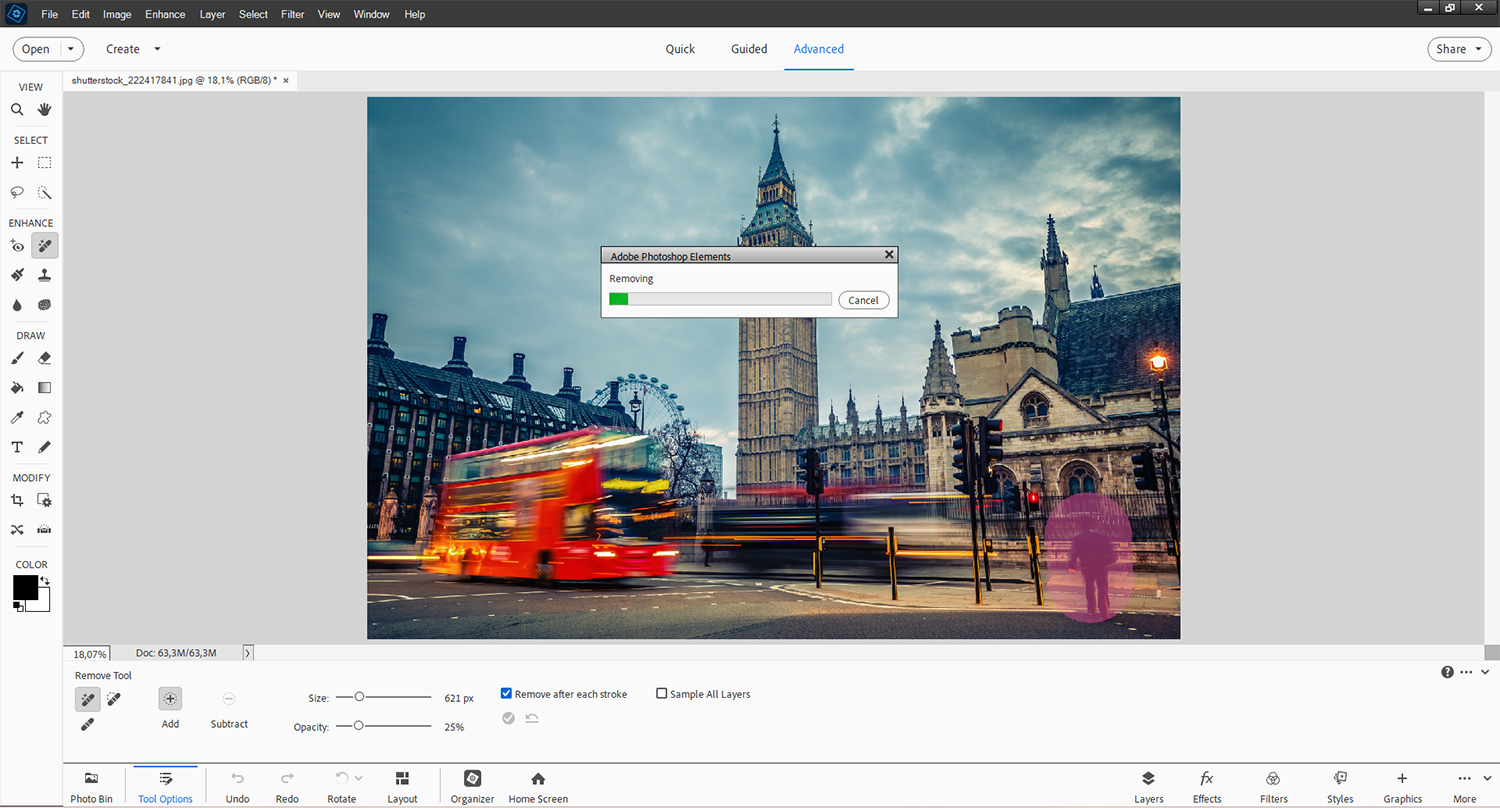1500x808 pixels.
Task: Pick the Clone Stamp tool
Action: (45, 275)
